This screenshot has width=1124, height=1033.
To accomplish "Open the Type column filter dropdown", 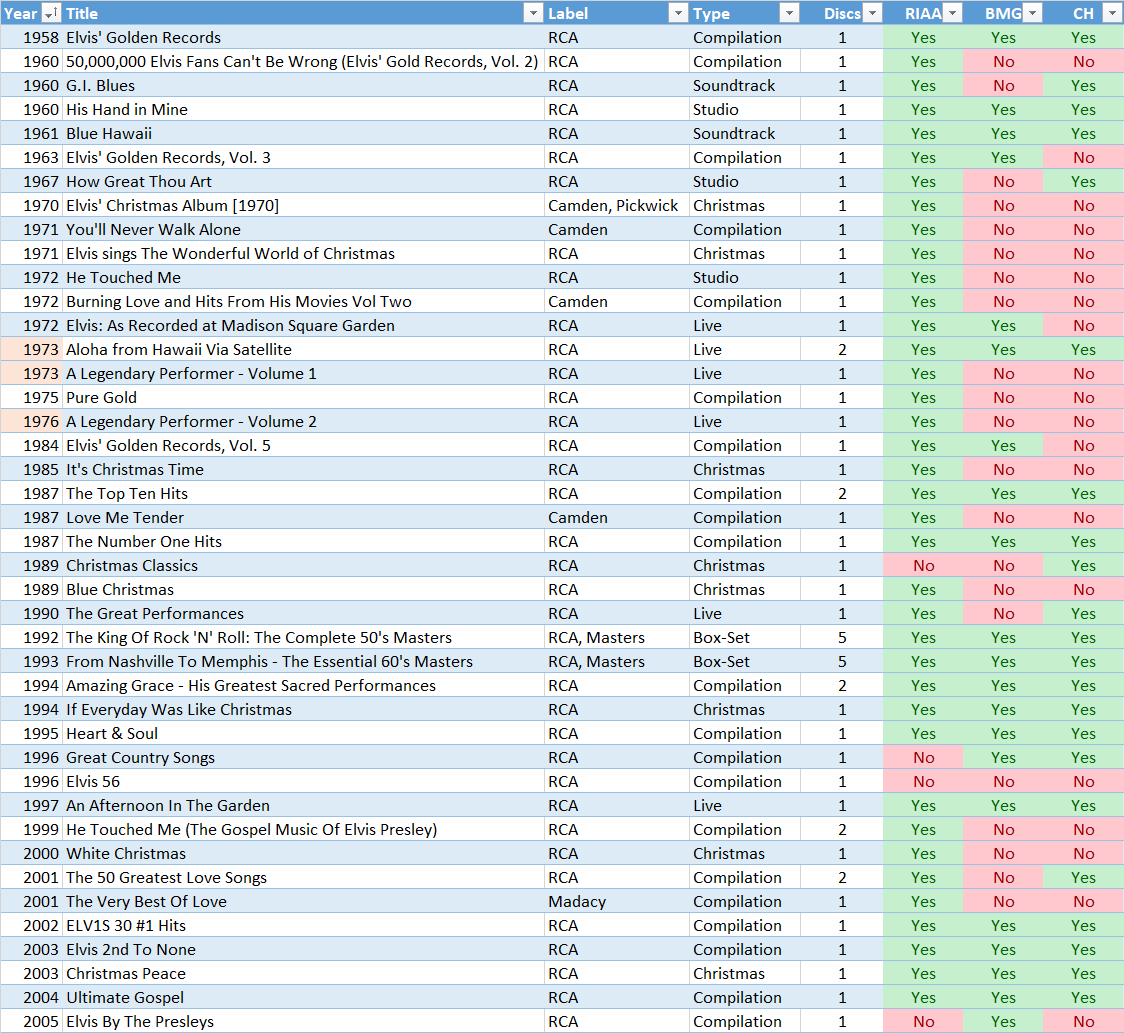I will click(x=789, y=13).
